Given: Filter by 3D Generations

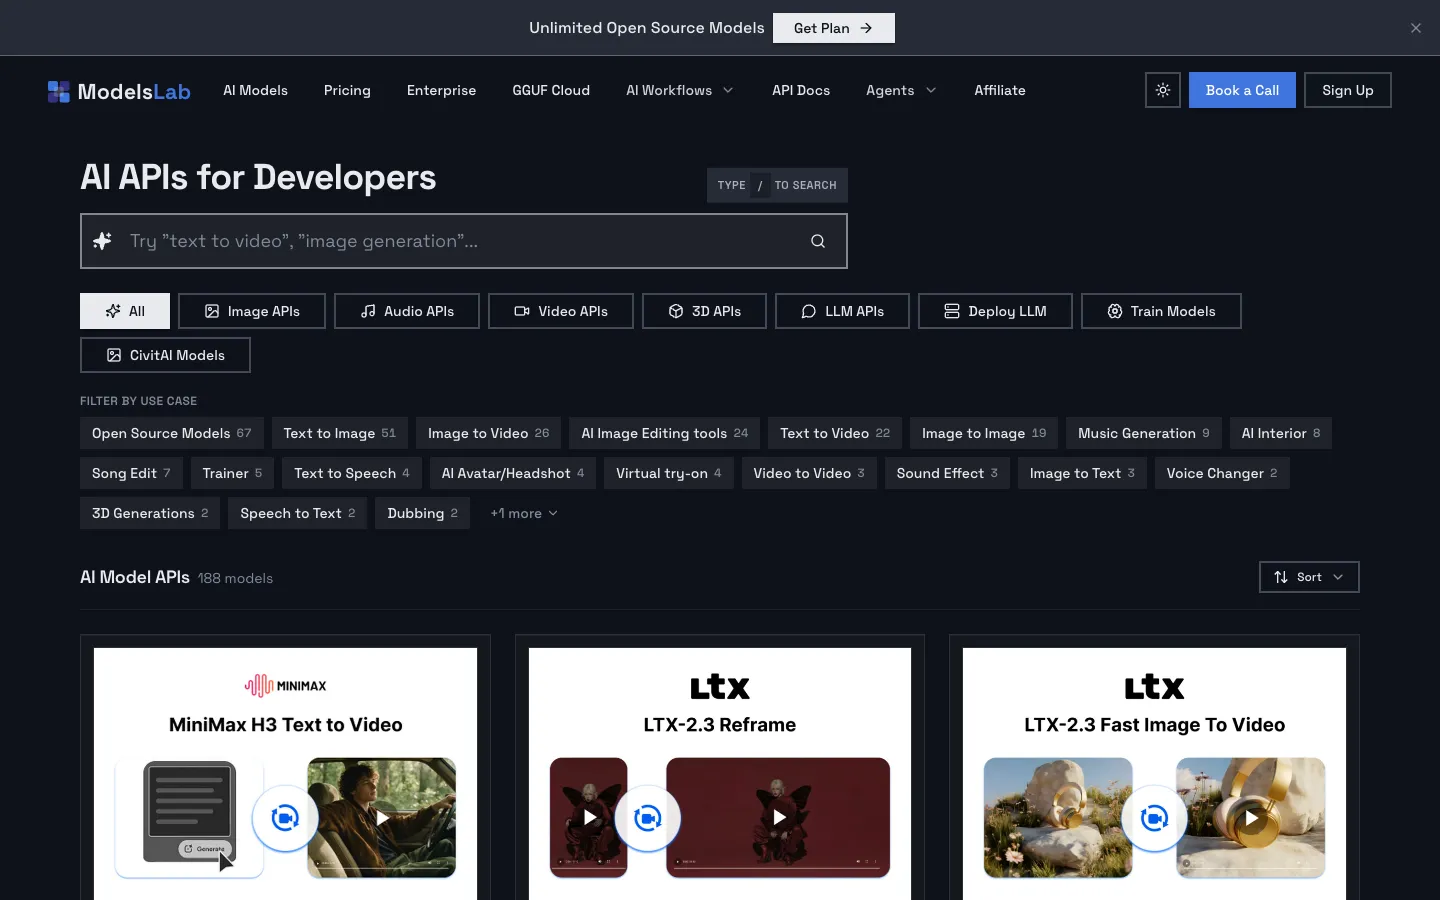Looking at the screenshot, I should point(150,513).
